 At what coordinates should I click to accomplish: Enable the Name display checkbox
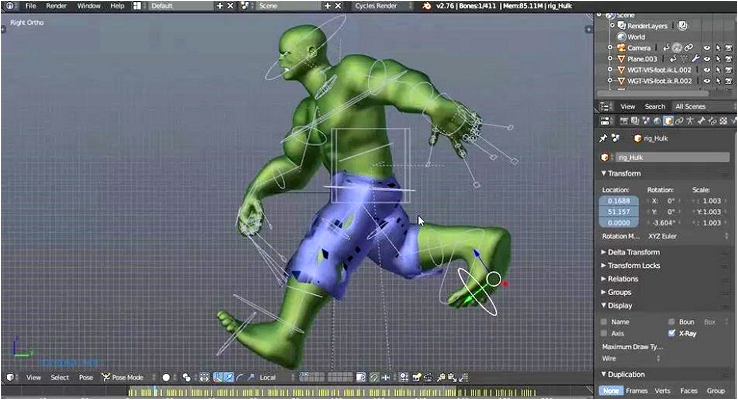coord(603,322)
